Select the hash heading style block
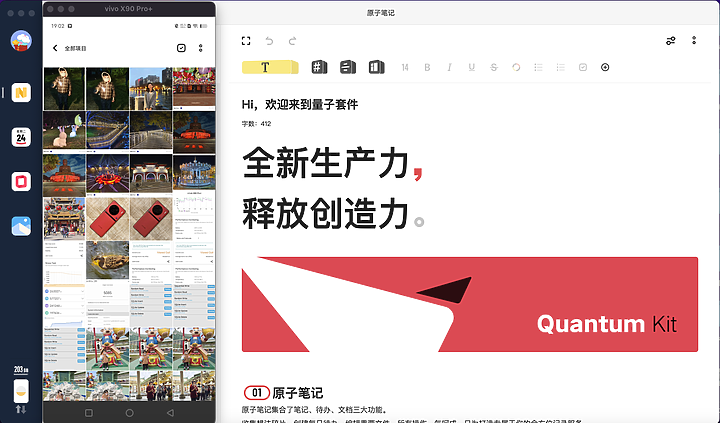The width and height of the screenshot is (720, 423). 319,67
